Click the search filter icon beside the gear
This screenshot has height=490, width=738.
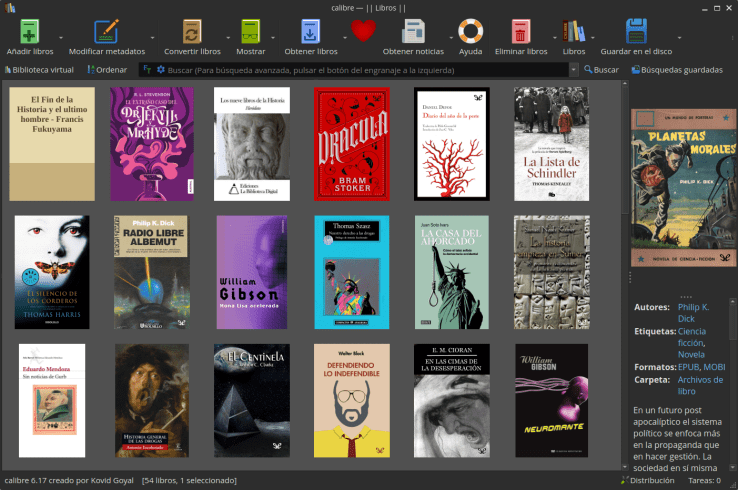click(147, 70)
